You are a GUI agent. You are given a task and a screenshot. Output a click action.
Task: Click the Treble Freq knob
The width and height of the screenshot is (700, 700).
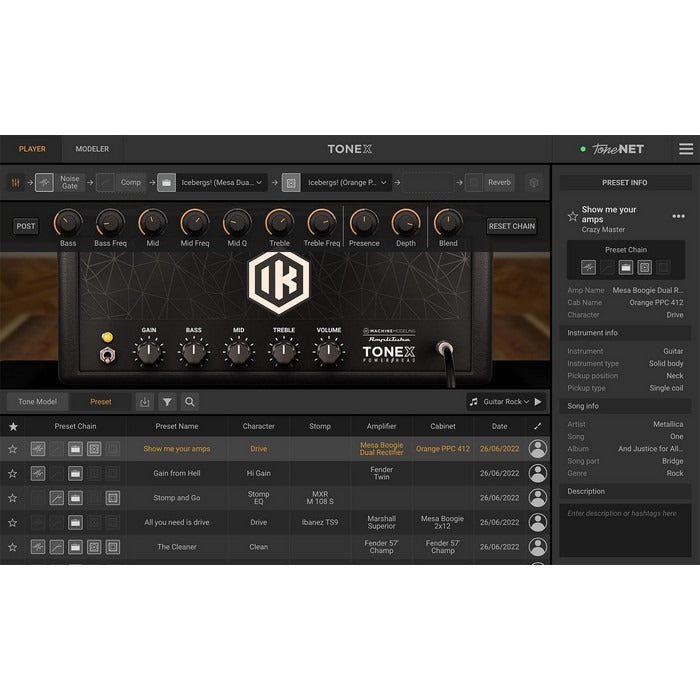(321, 223)
